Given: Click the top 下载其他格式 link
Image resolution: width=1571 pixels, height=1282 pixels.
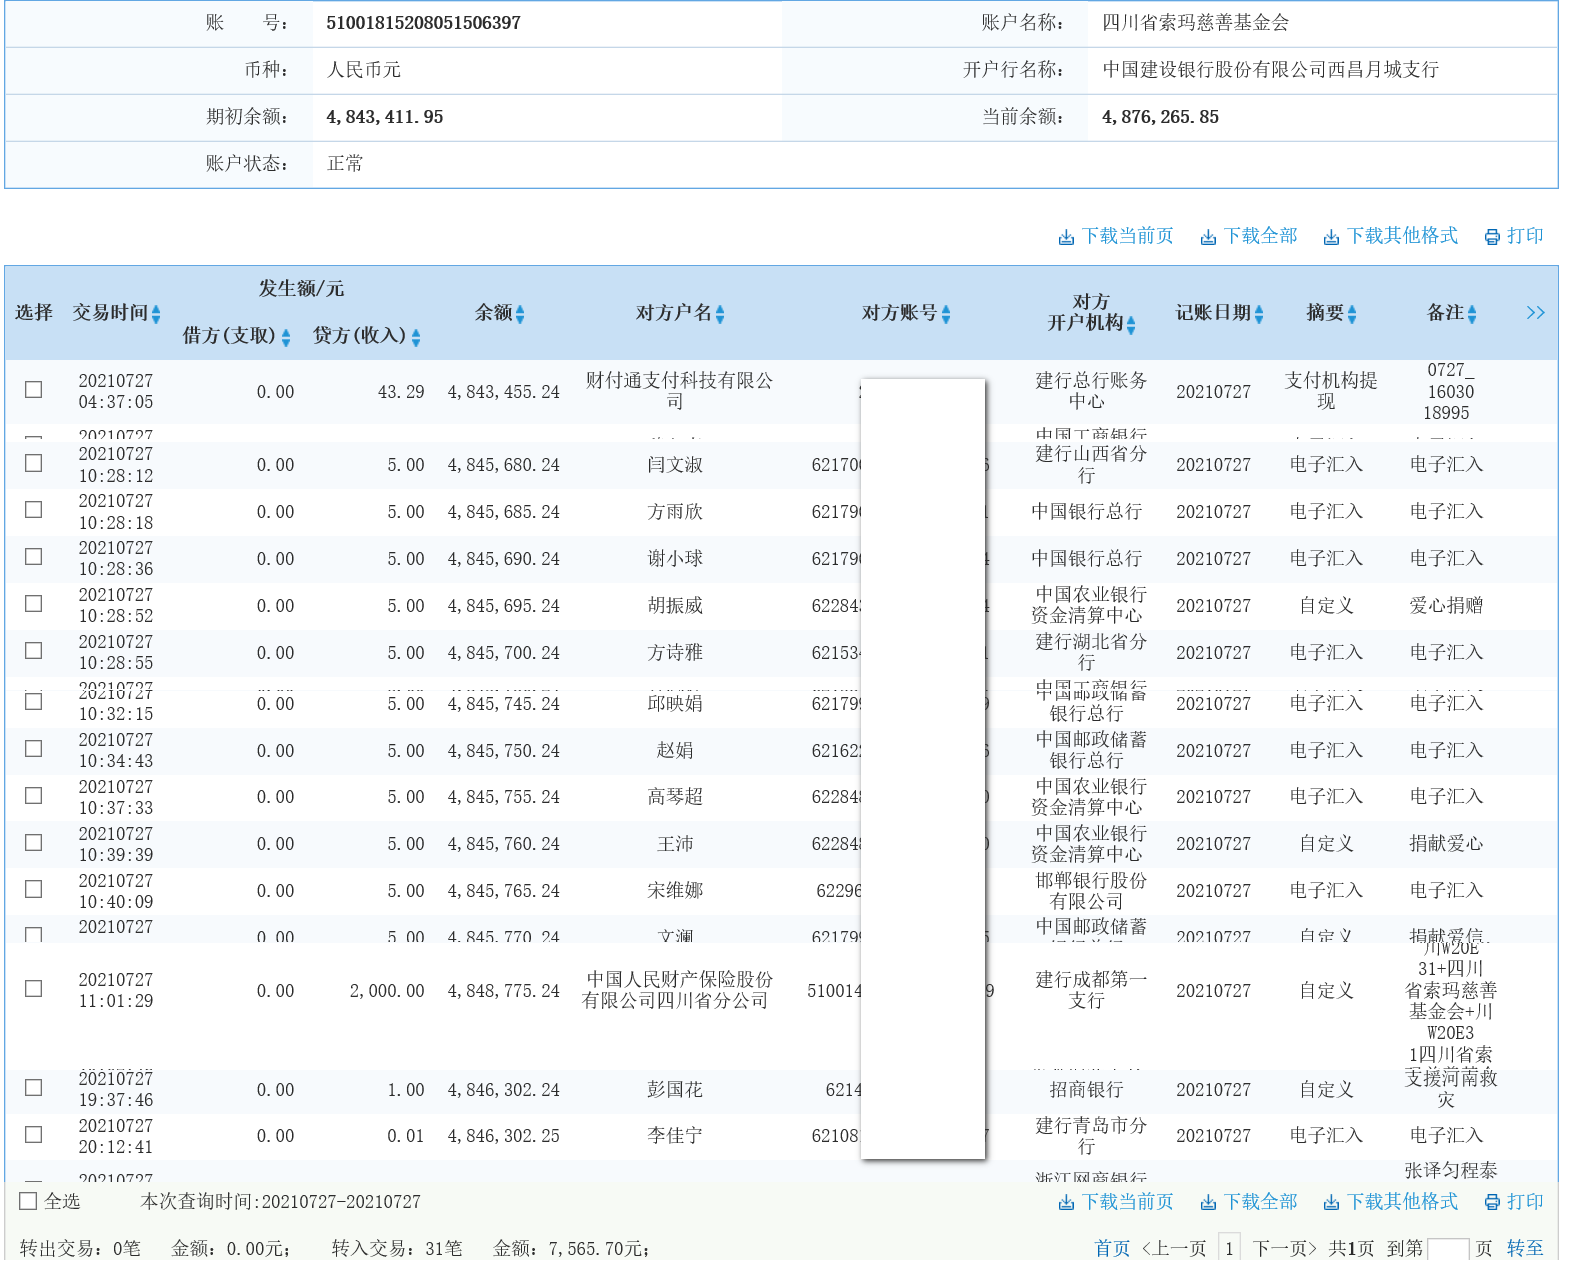Looking at the screenshot, I should [x=1391, y=236].
